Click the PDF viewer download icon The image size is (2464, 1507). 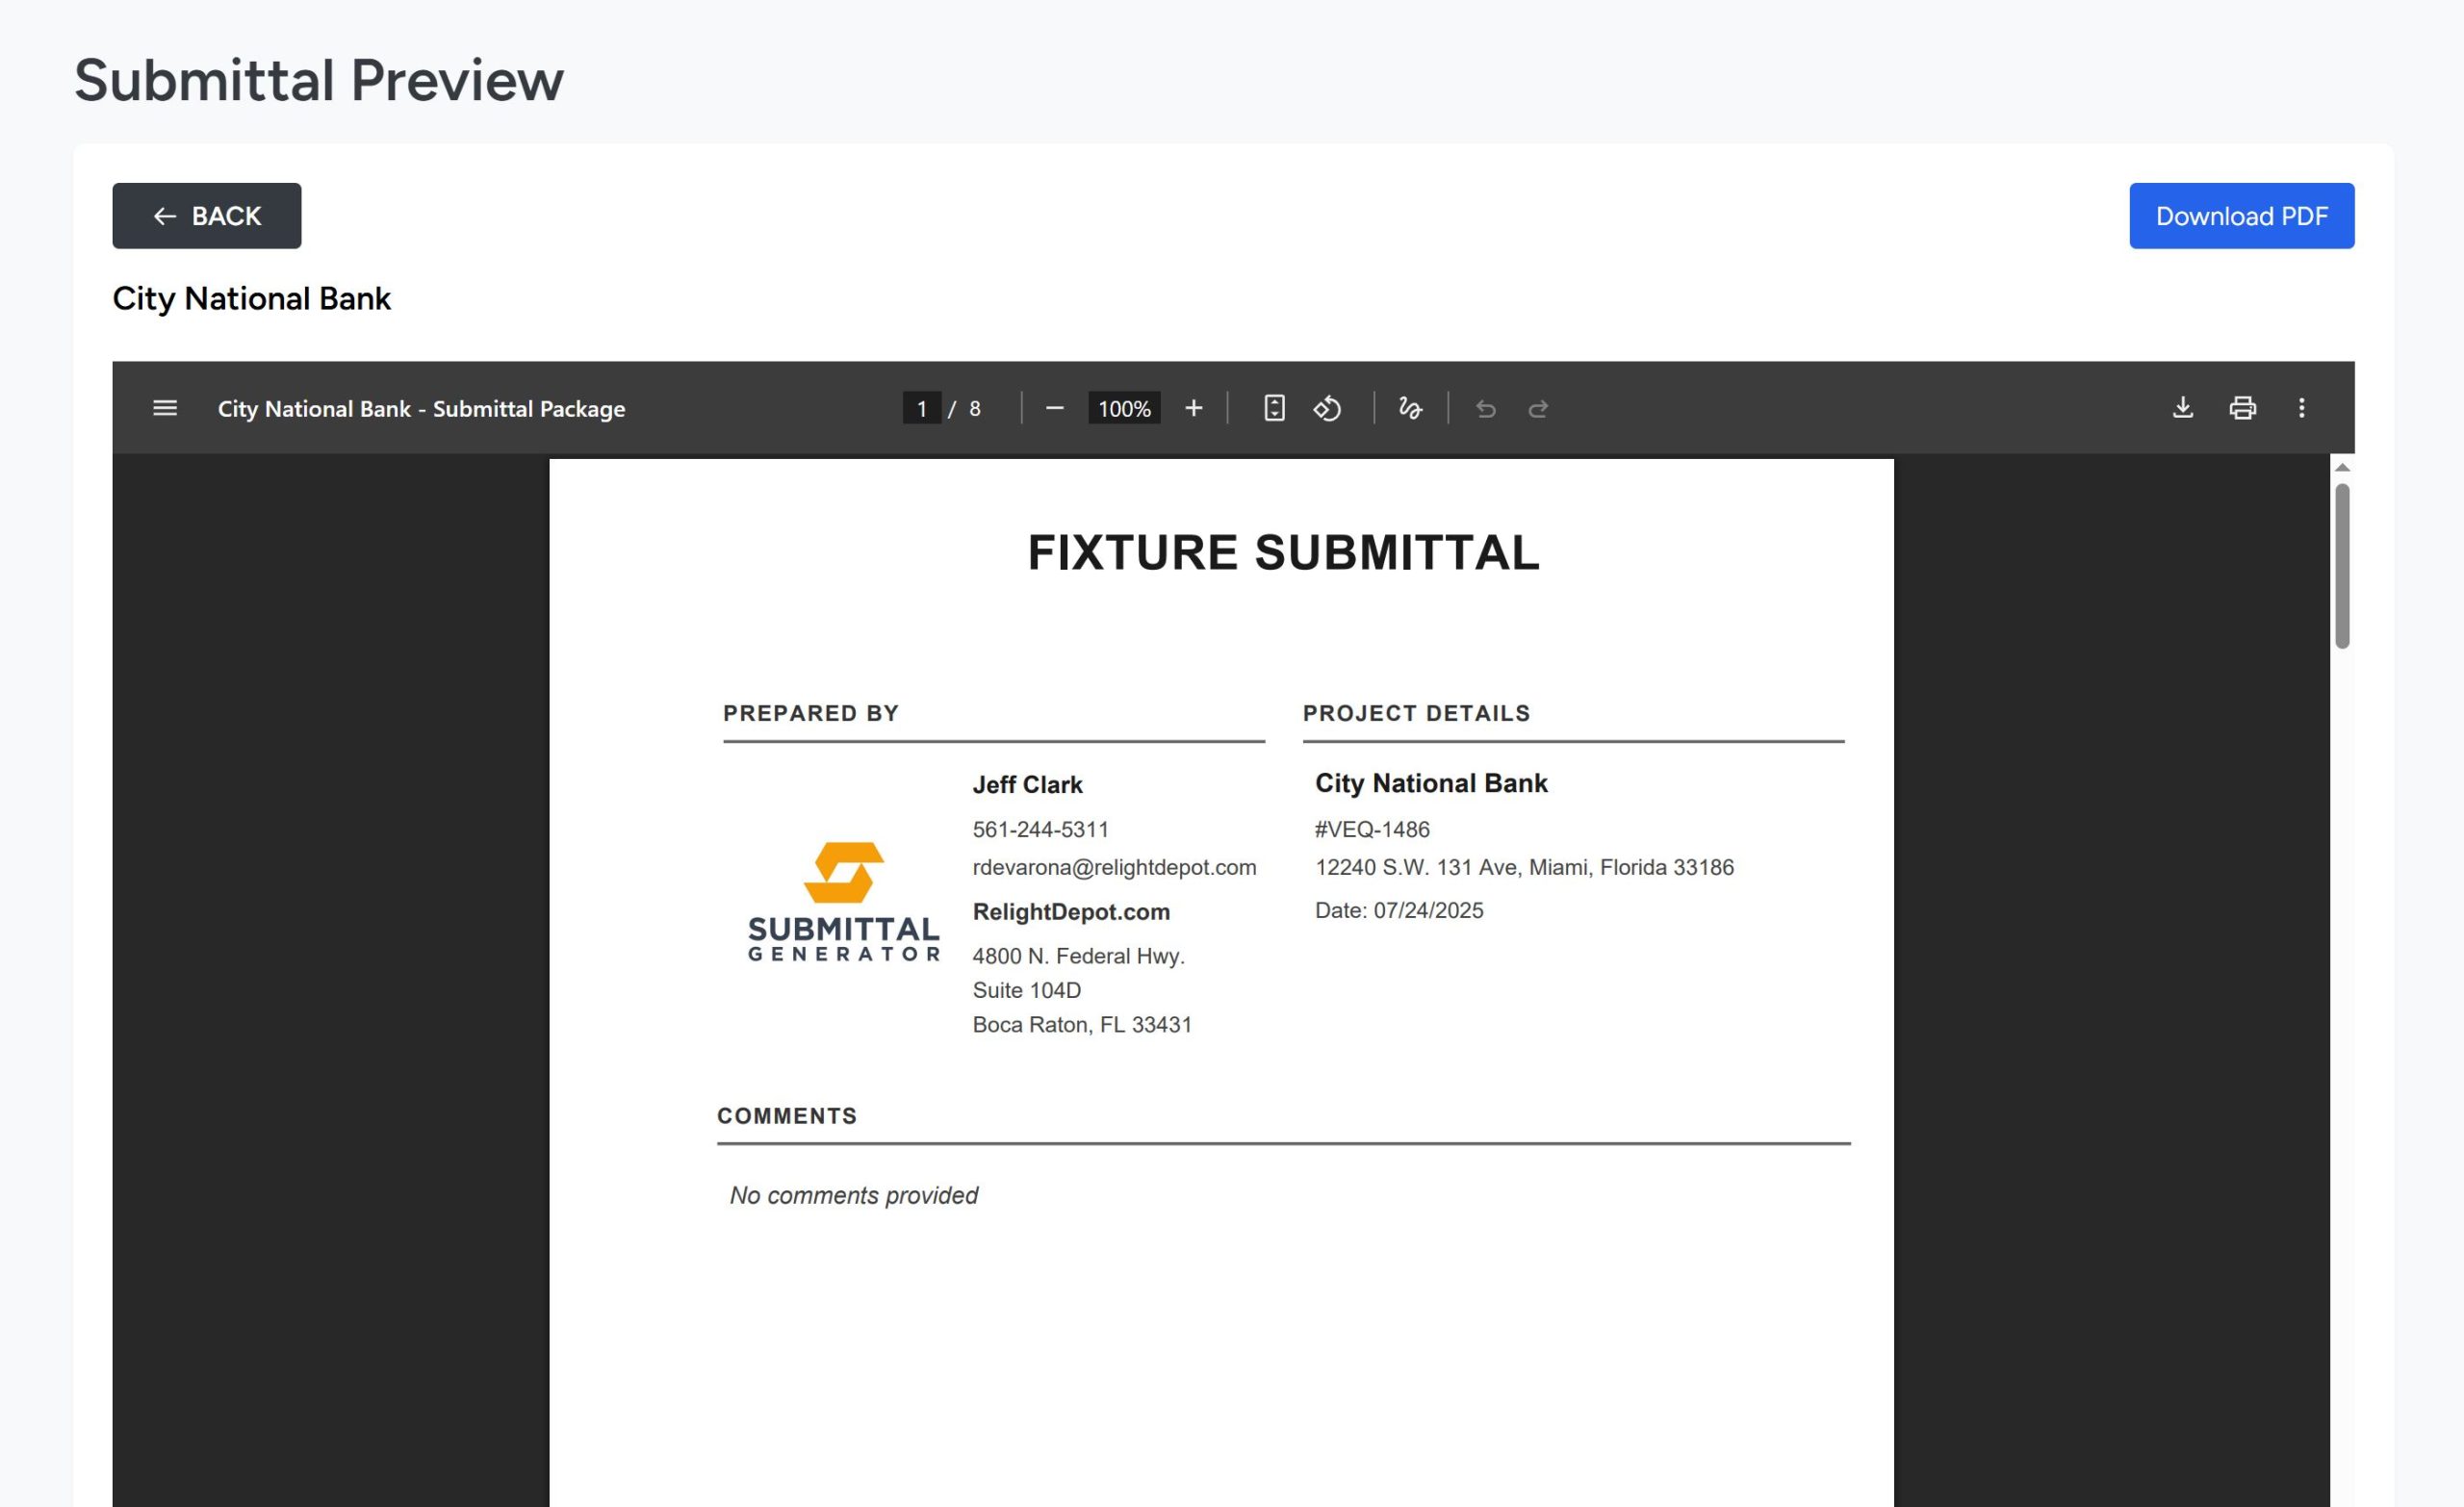(2183, 408)
